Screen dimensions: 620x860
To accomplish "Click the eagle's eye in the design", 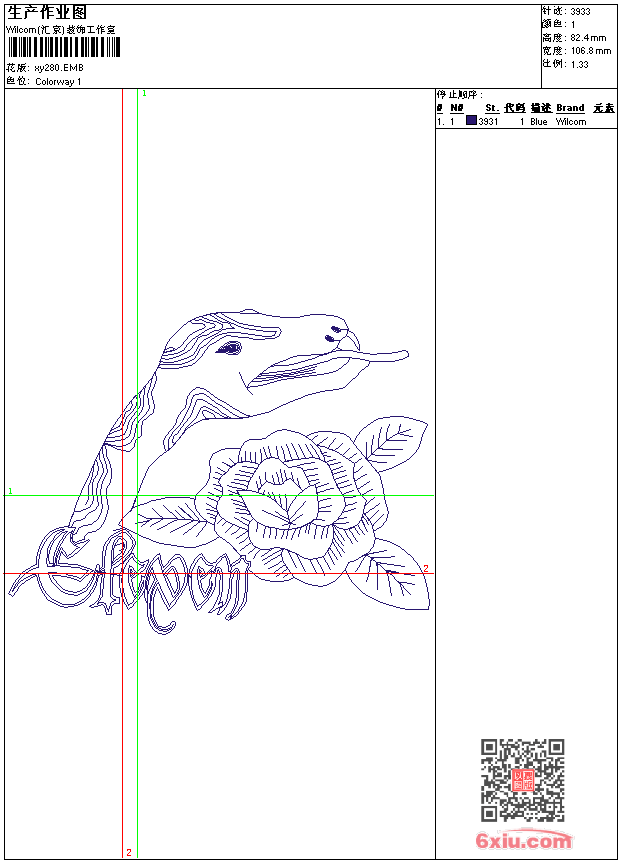I will [231, 348].
